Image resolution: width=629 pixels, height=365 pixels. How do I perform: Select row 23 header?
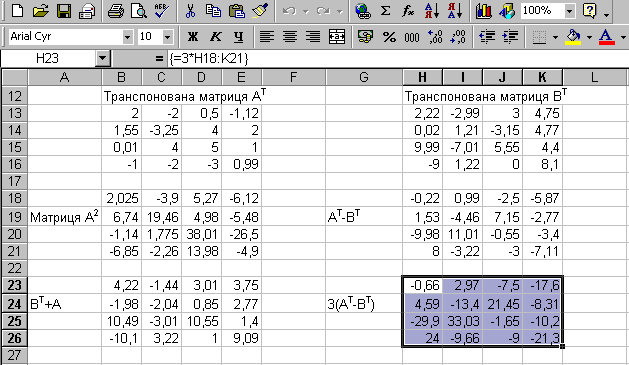click(x=14, y=285)
